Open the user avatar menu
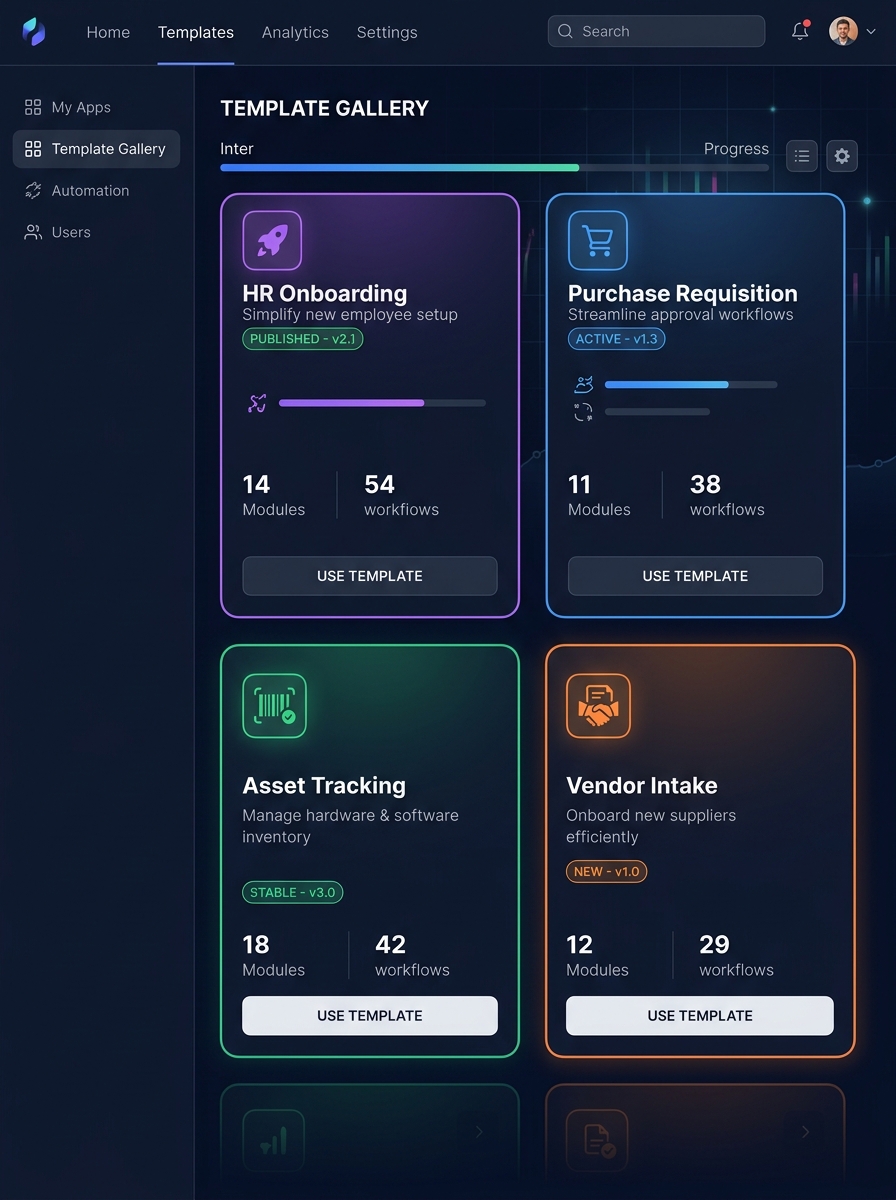 pyautogui.click(x=843, y=31)
